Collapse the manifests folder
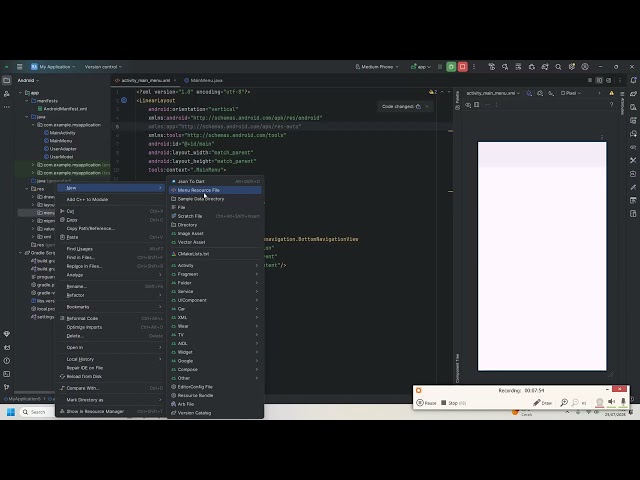Viewport: 640px width, 480px height. pos(27,101)
